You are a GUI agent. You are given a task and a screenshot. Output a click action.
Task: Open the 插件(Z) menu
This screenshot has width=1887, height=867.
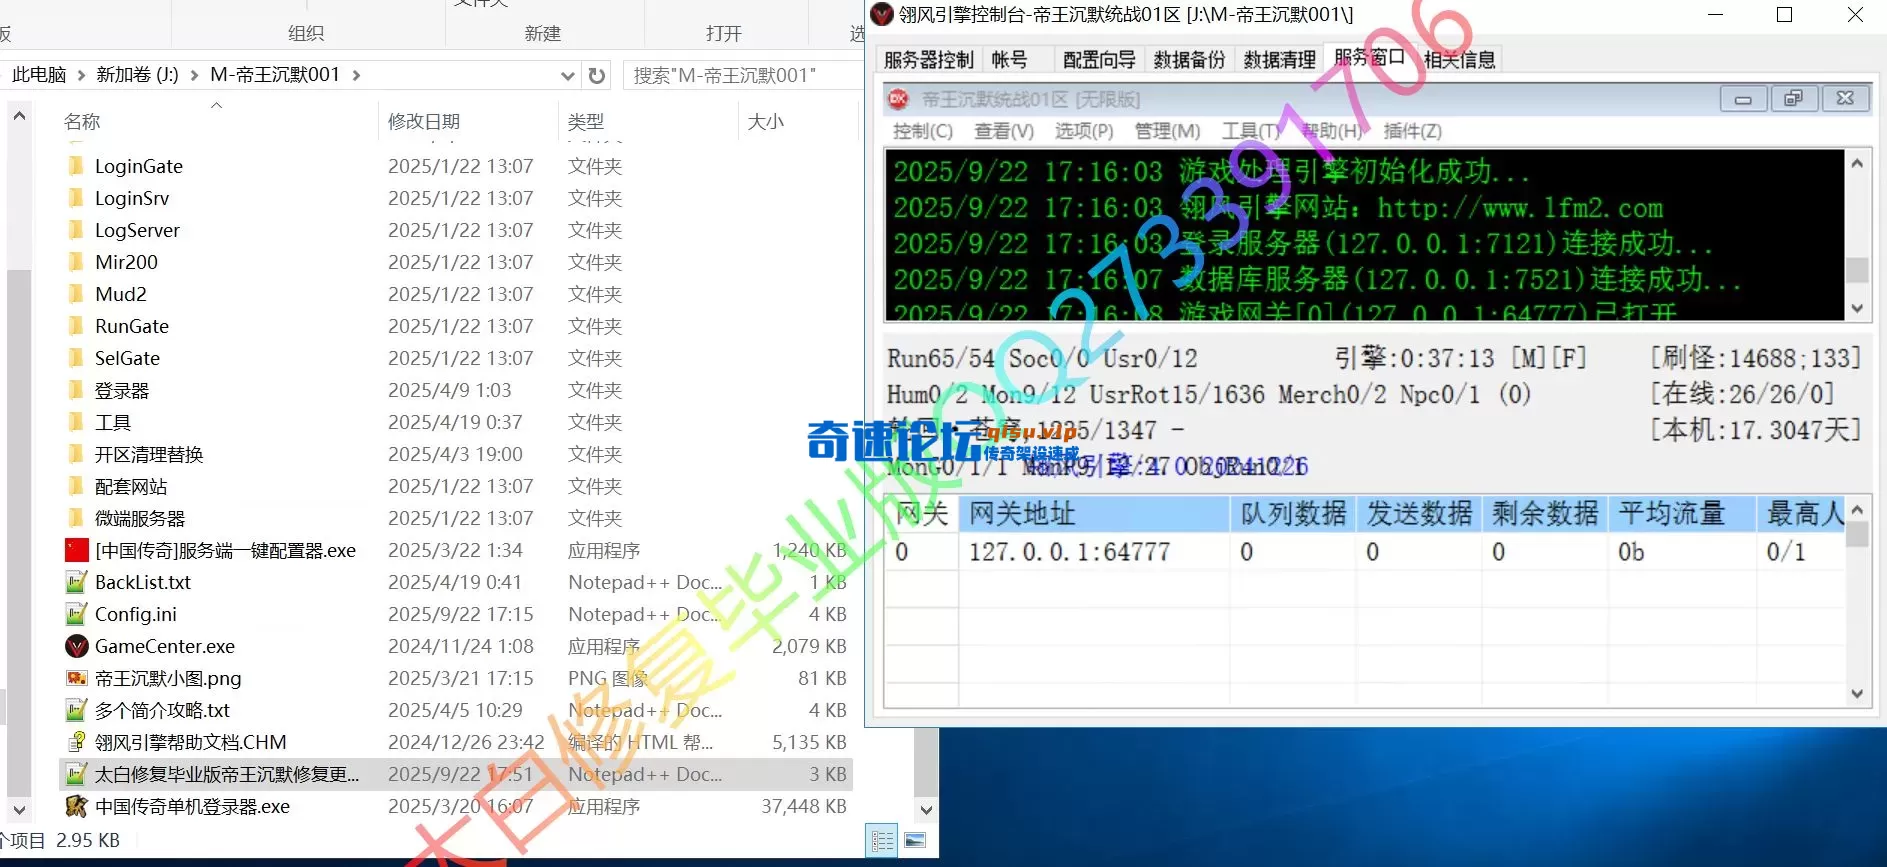click(x=1412, y=131)
